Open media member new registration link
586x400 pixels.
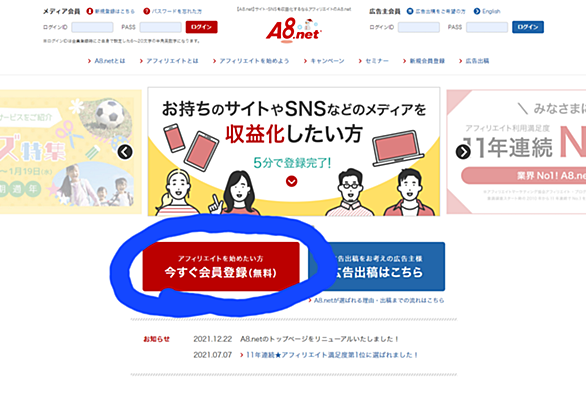(111, 11)
